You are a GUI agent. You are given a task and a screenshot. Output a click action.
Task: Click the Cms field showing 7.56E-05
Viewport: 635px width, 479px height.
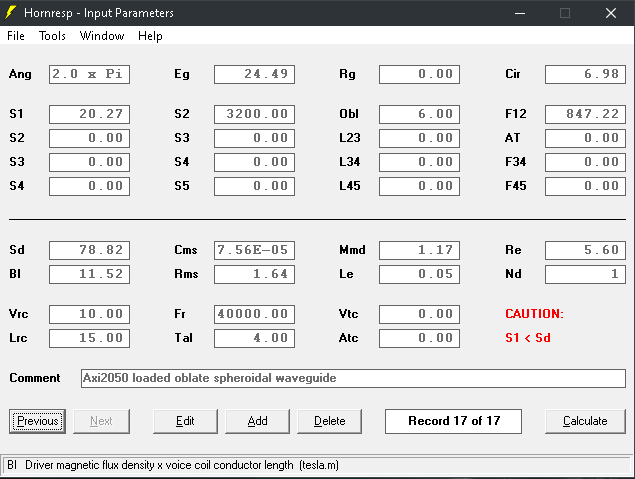254,250
